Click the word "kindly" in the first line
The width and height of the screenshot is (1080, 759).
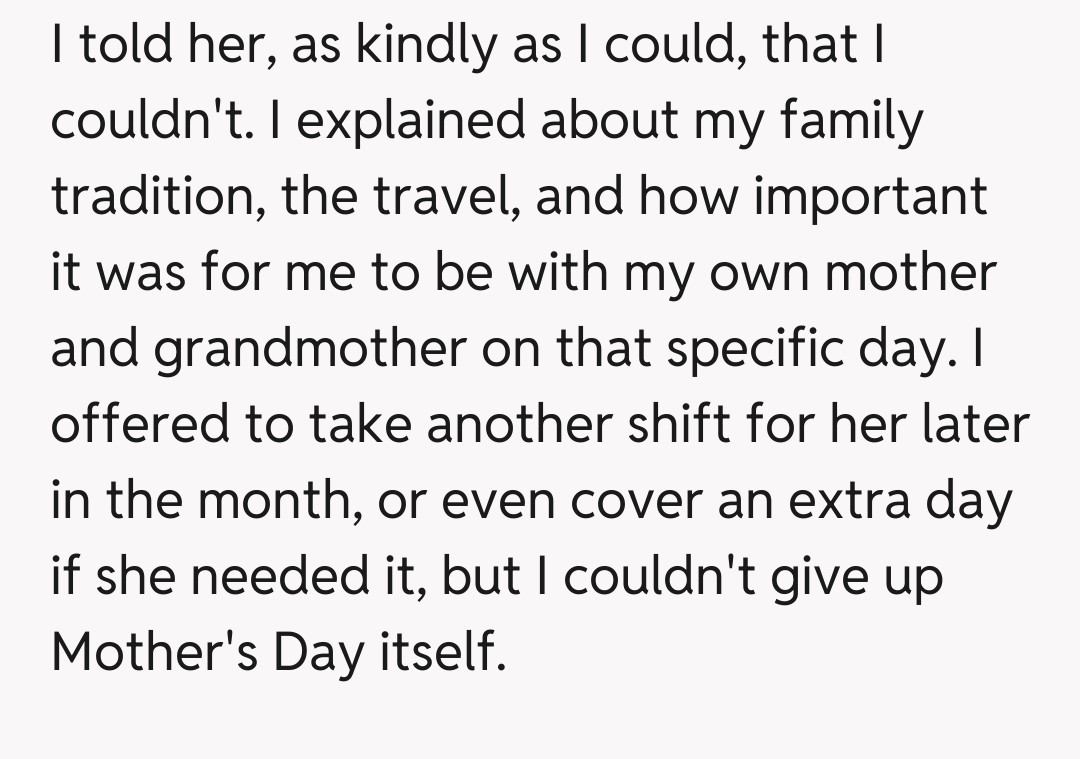tap(412, 47)
